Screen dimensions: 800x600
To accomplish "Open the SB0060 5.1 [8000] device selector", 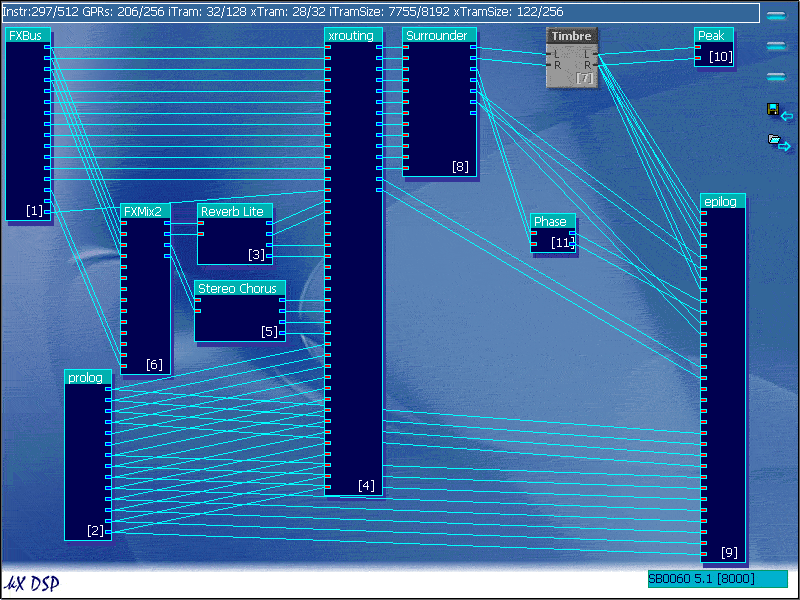I will (x=717, y=579).
